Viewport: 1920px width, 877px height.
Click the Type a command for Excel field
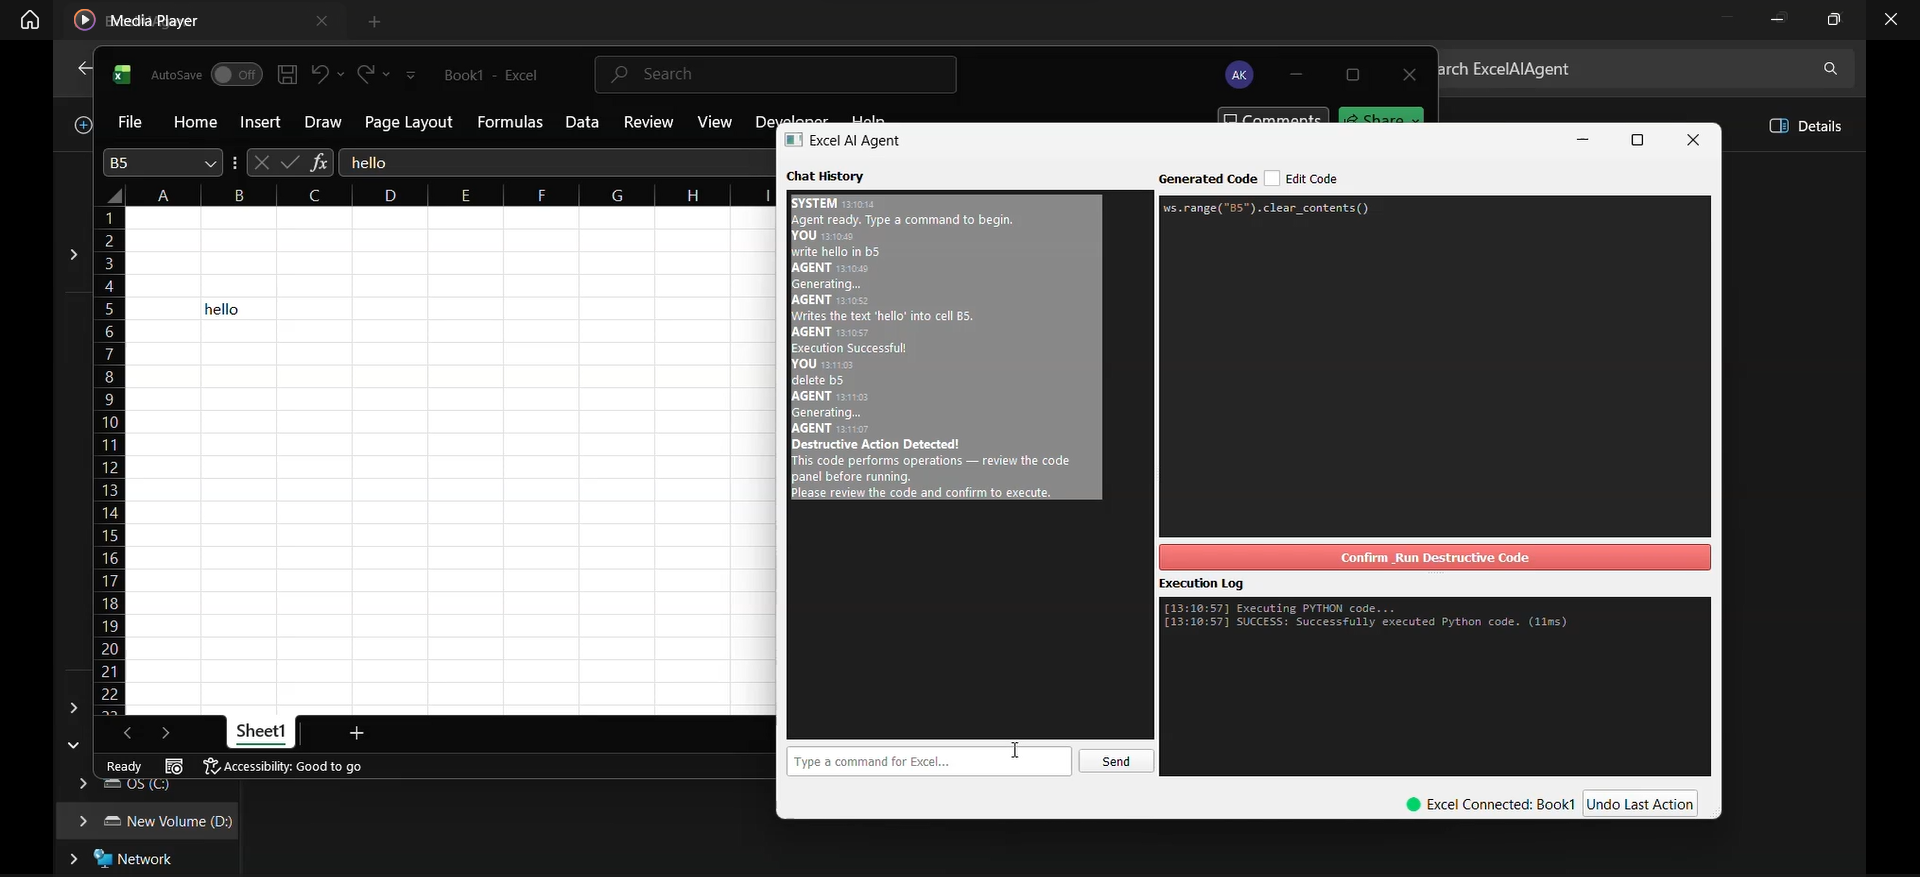929,761
